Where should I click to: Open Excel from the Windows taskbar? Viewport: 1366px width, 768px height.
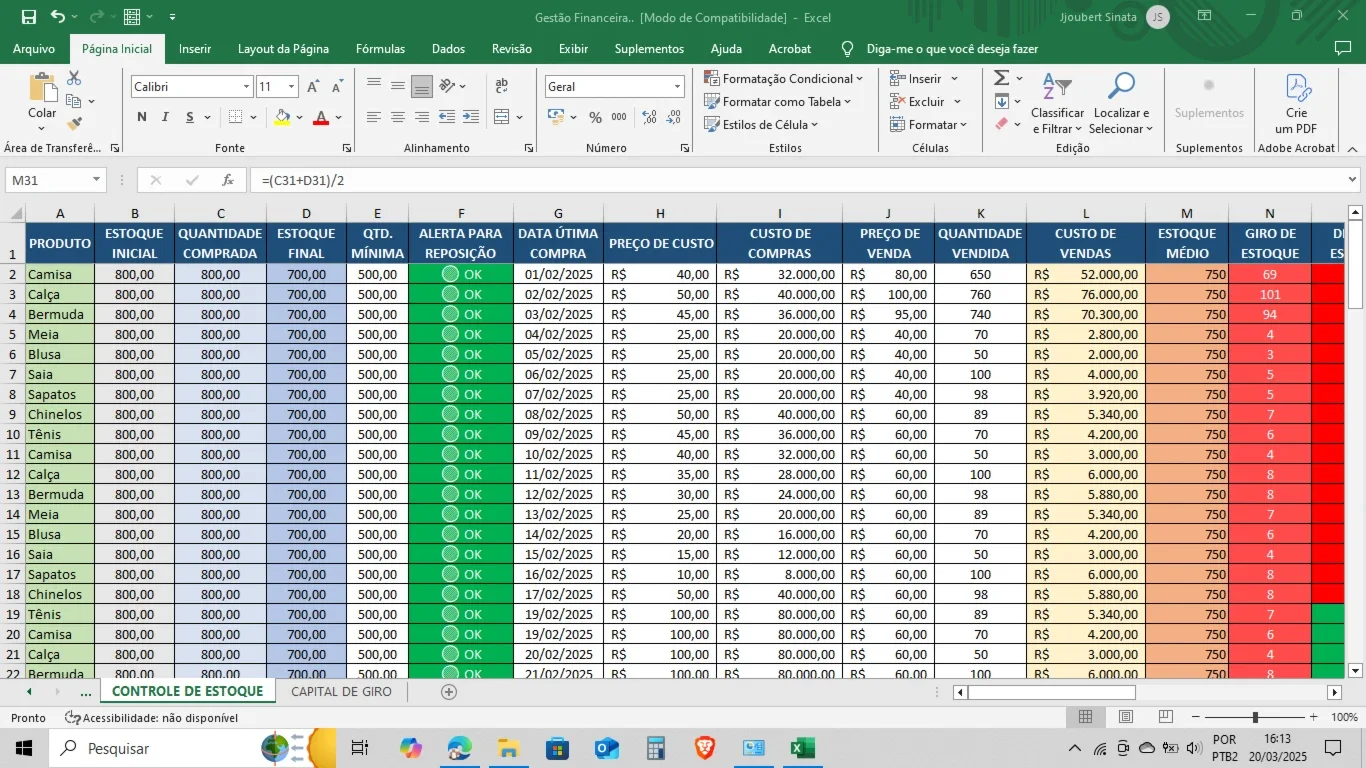pyautogui.click(x=802, y=748)
